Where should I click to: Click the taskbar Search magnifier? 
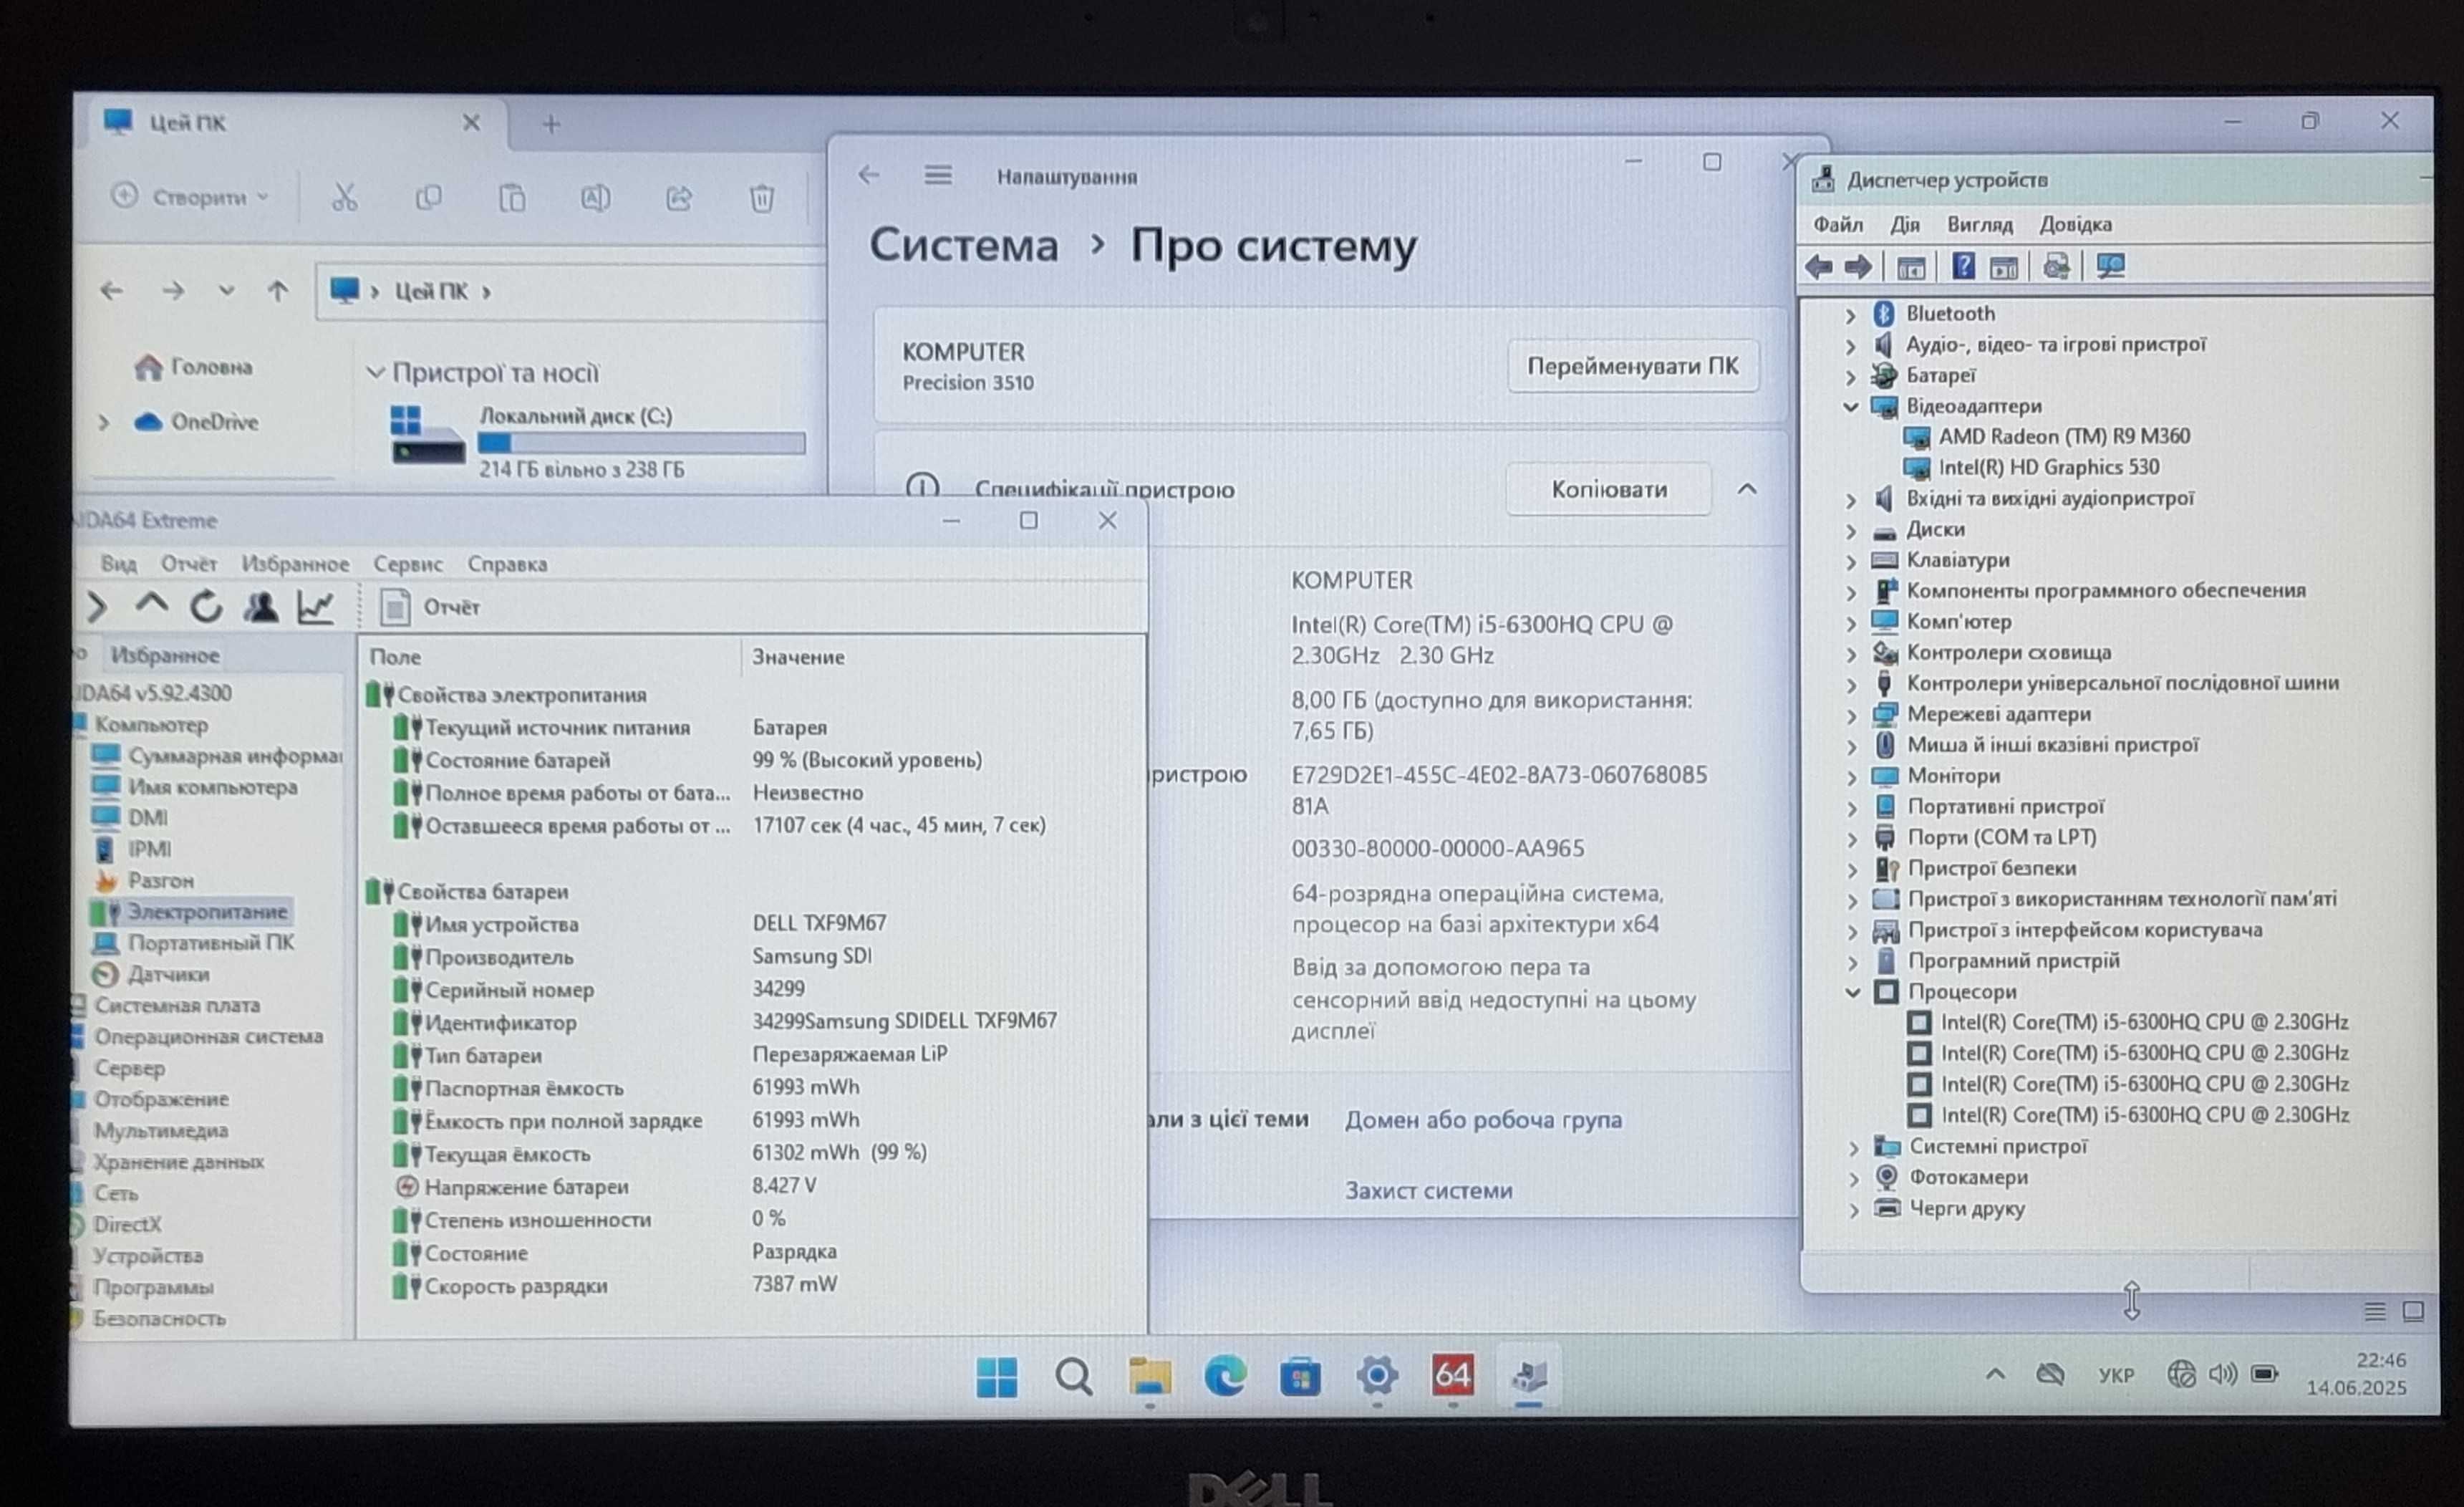(x=1073, y=1377)
